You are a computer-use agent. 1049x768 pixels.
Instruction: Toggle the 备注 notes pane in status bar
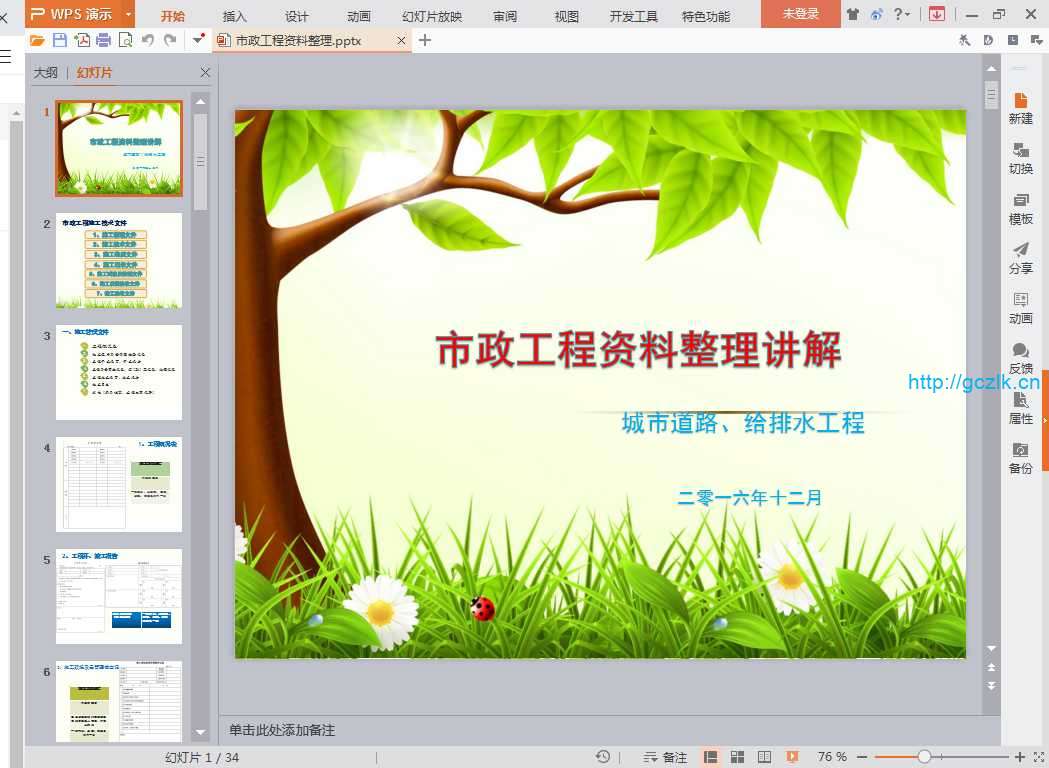pos(666,757)
